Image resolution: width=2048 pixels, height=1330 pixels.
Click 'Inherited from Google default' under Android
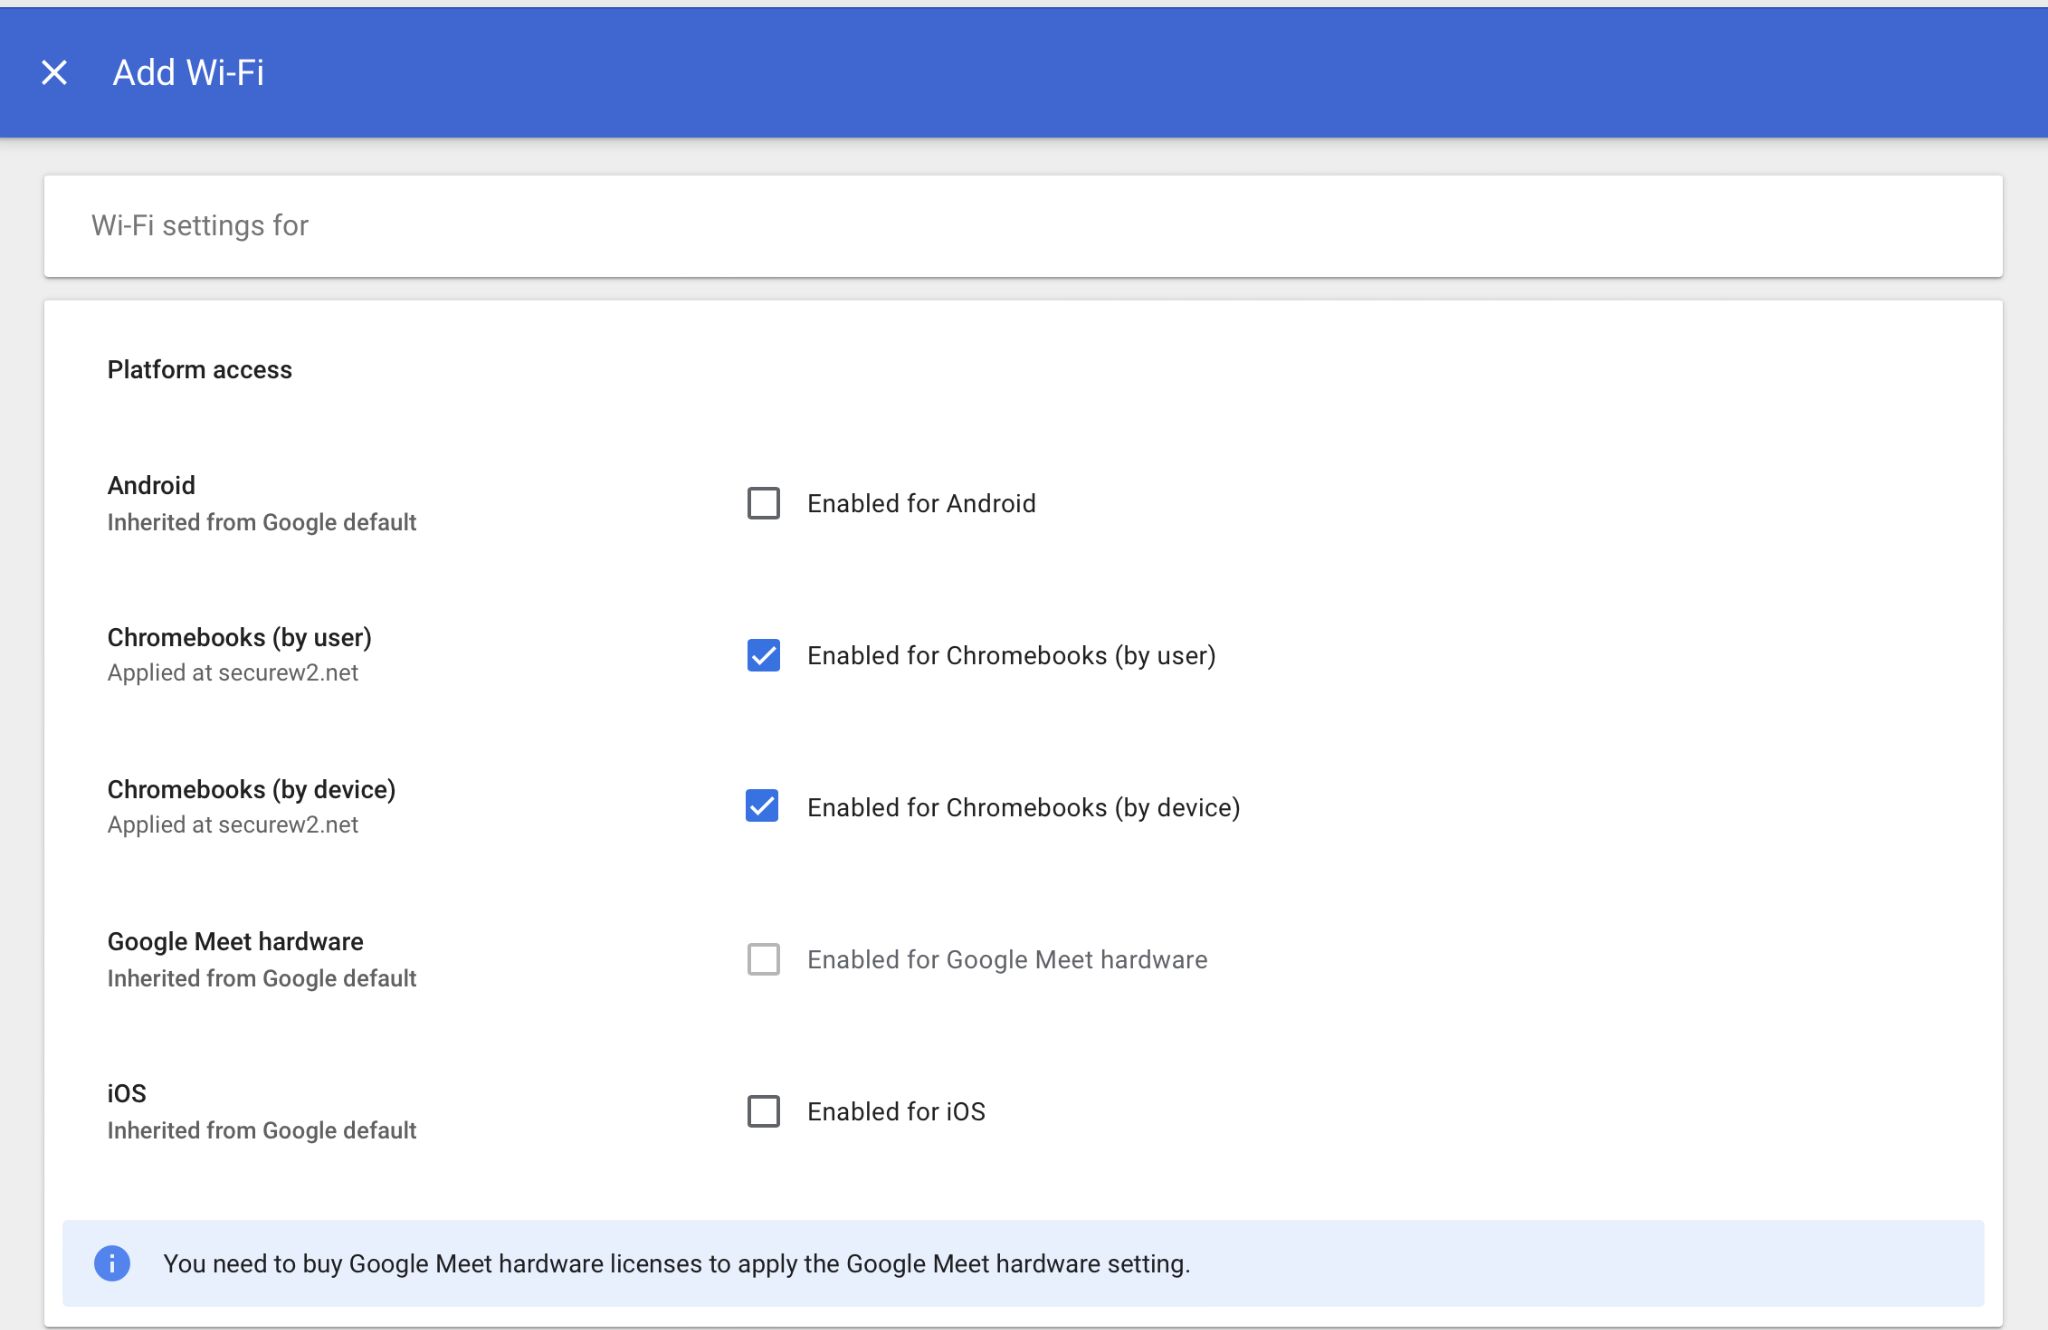(x=262, y=522)
